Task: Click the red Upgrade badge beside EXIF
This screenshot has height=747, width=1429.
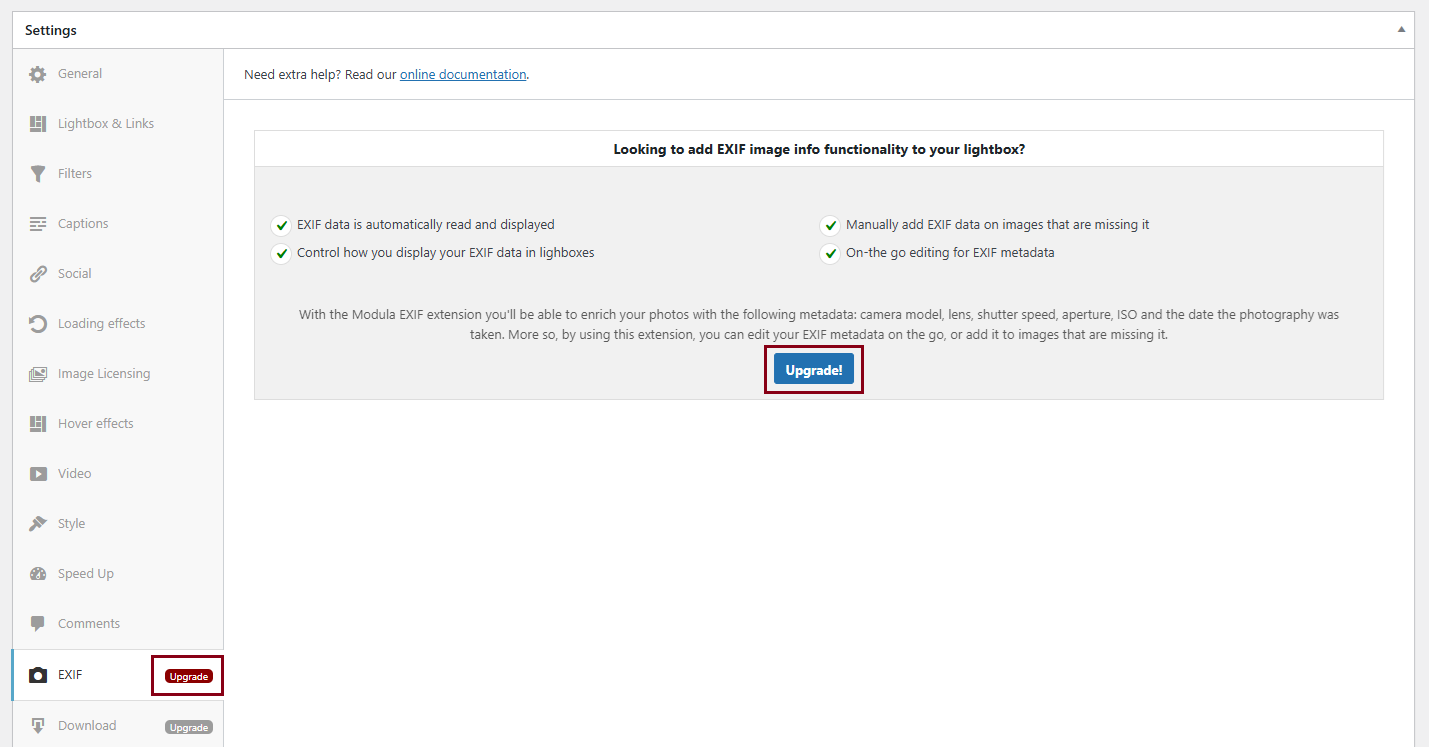Action: click(x=189, y=677)
